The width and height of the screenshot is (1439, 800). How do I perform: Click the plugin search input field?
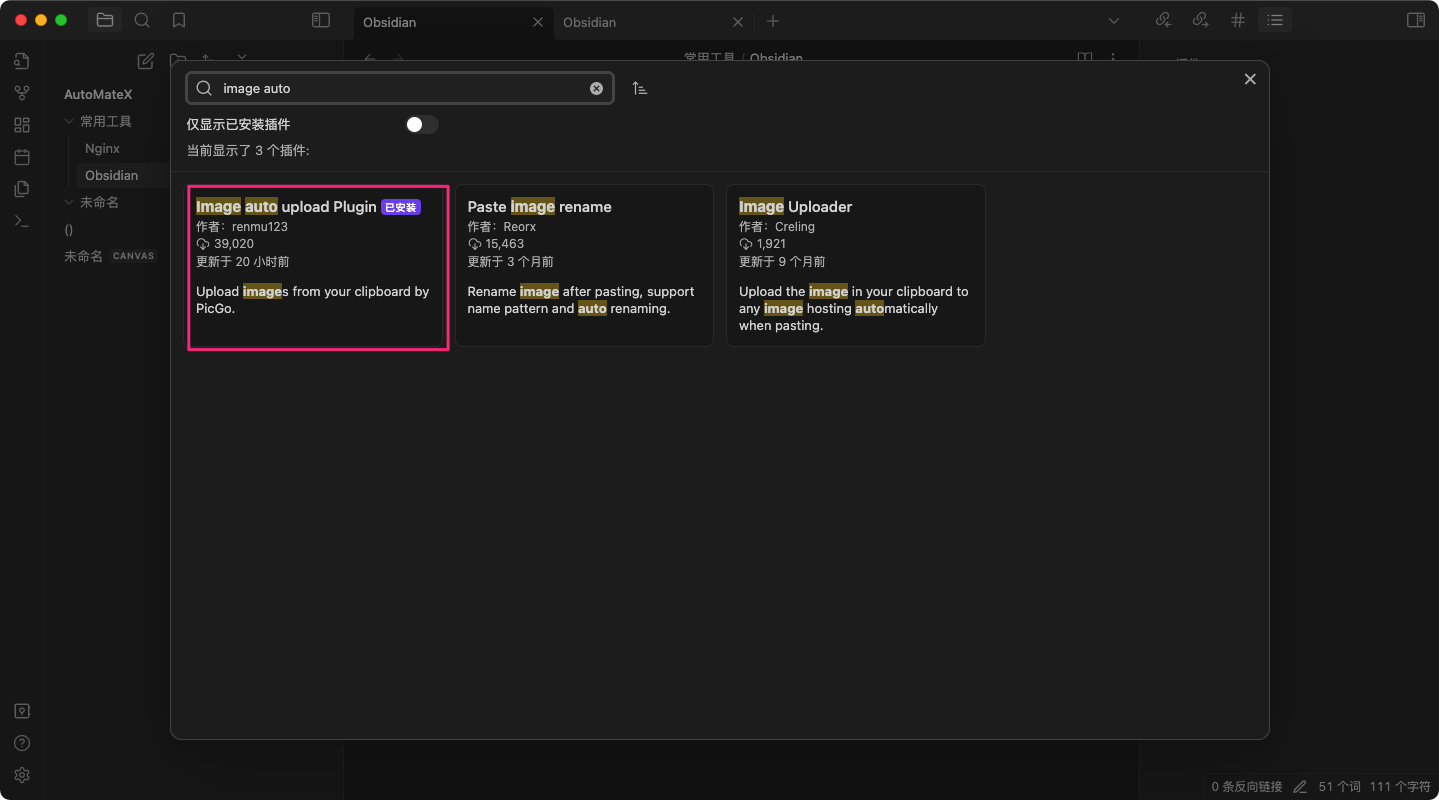[x=400, y=88]
